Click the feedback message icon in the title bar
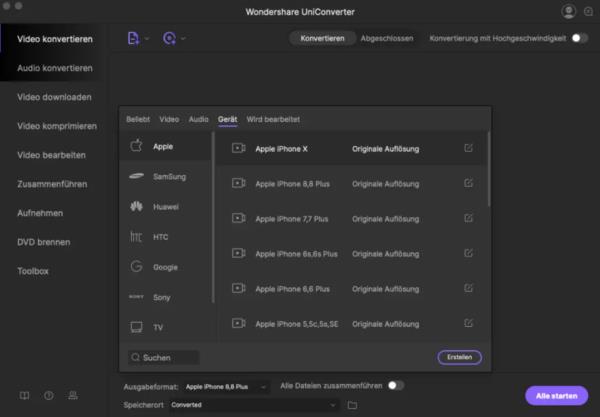This screenshot has width=600, height=417. [589, 11]
